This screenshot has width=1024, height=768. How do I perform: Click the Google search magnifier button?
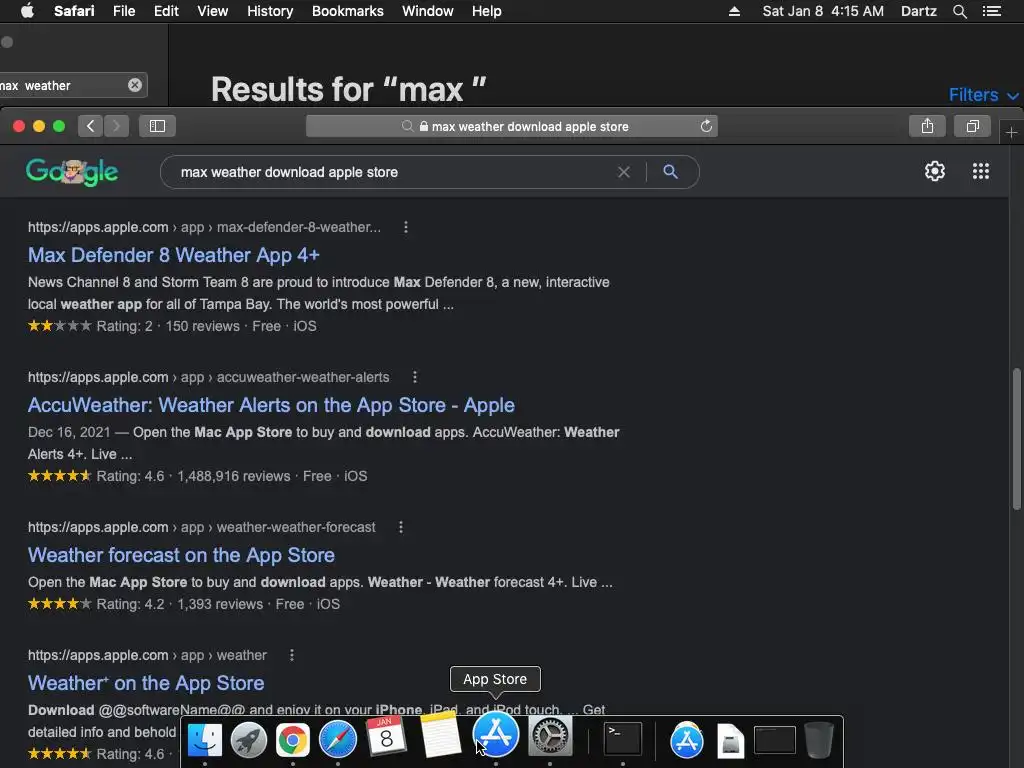670,172
